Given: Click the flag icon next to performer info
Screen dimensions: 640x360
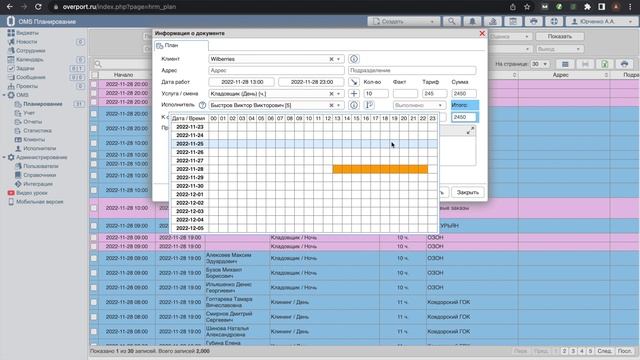Looking at the screenshot, I should coord(369,105).
